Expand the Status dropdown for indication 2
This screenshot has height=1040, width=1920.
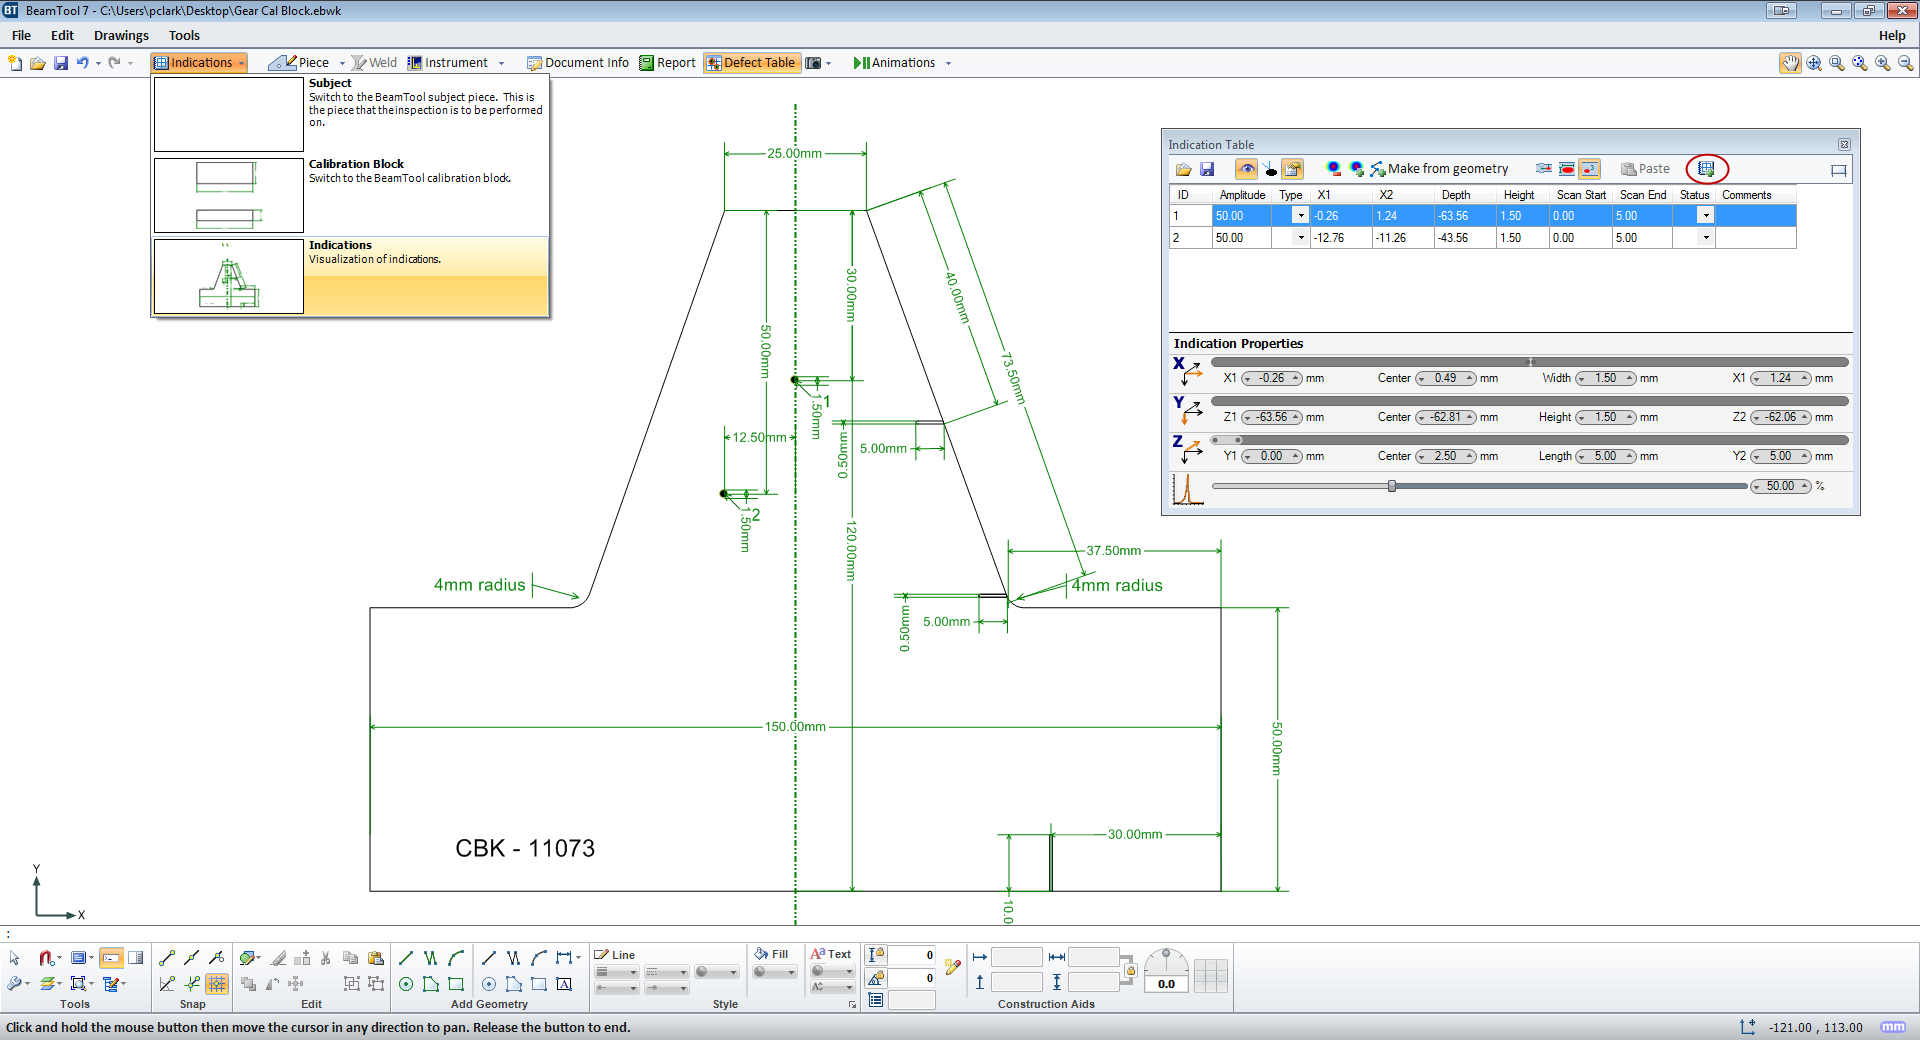pyautogui.click(x=1706, y=238)
